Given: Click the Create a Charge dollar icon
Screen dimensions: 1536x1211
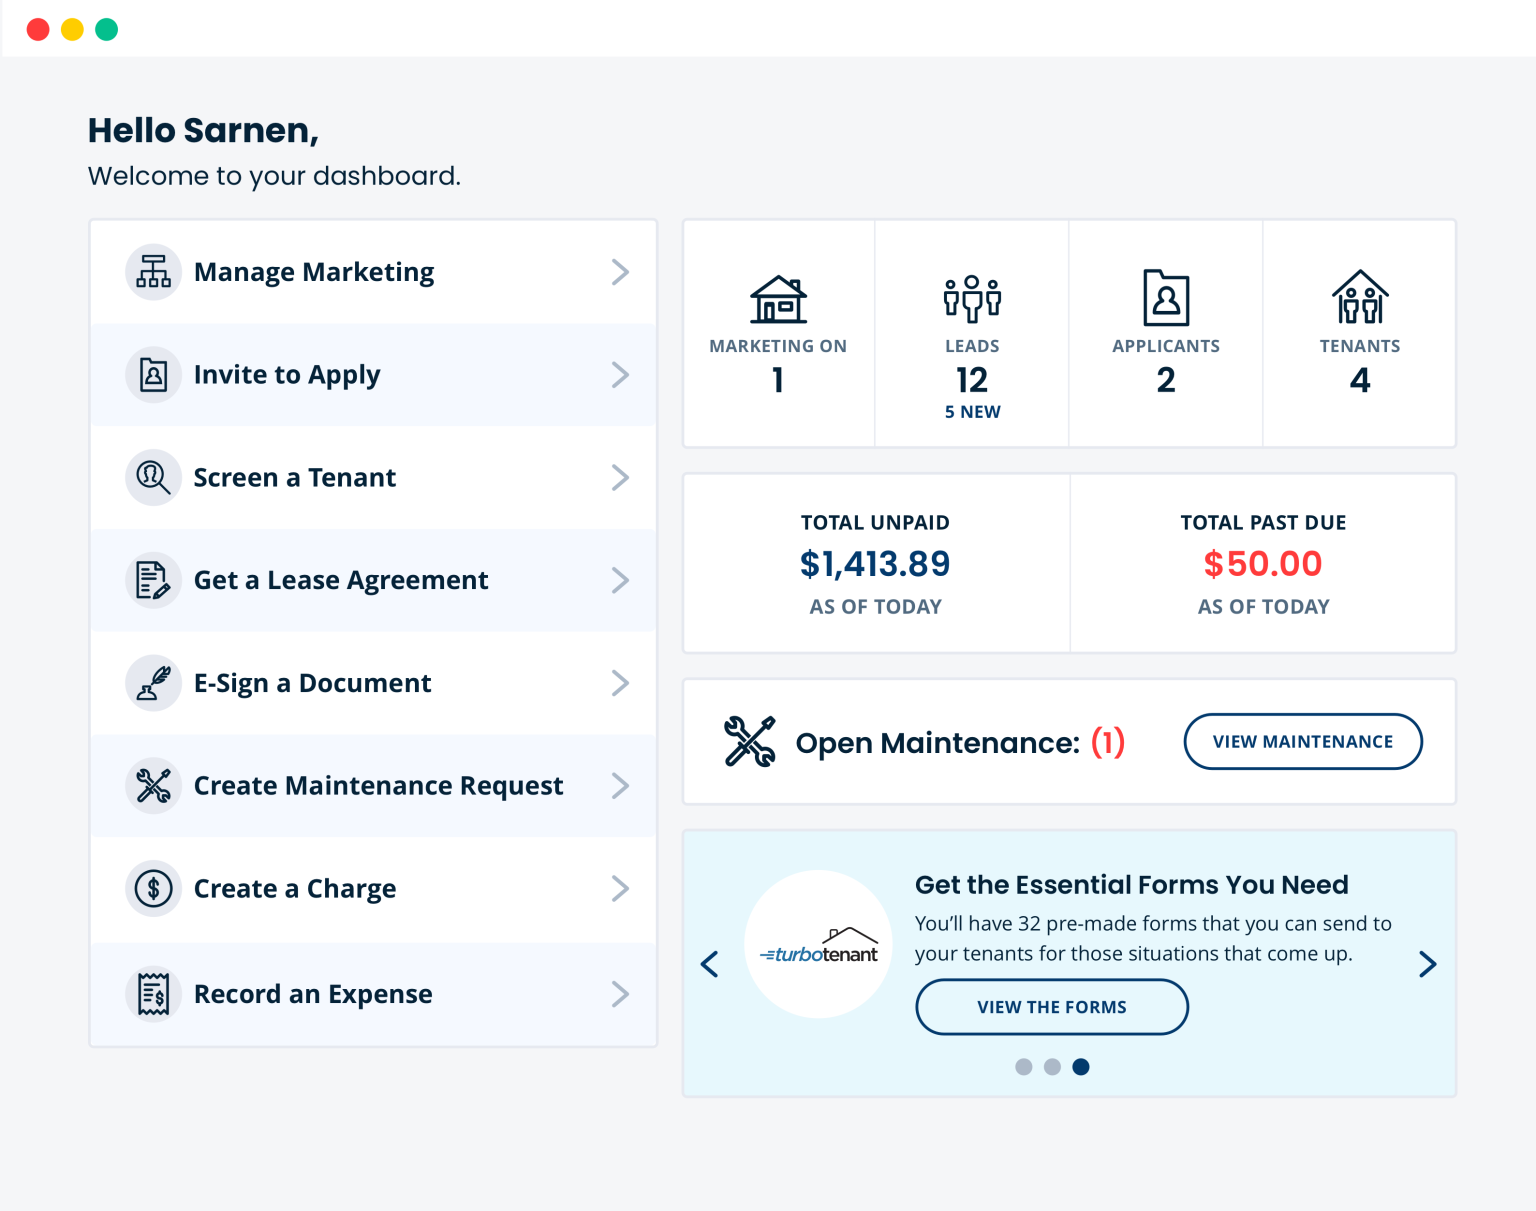Looking at the screenshot, I should 153,888.
